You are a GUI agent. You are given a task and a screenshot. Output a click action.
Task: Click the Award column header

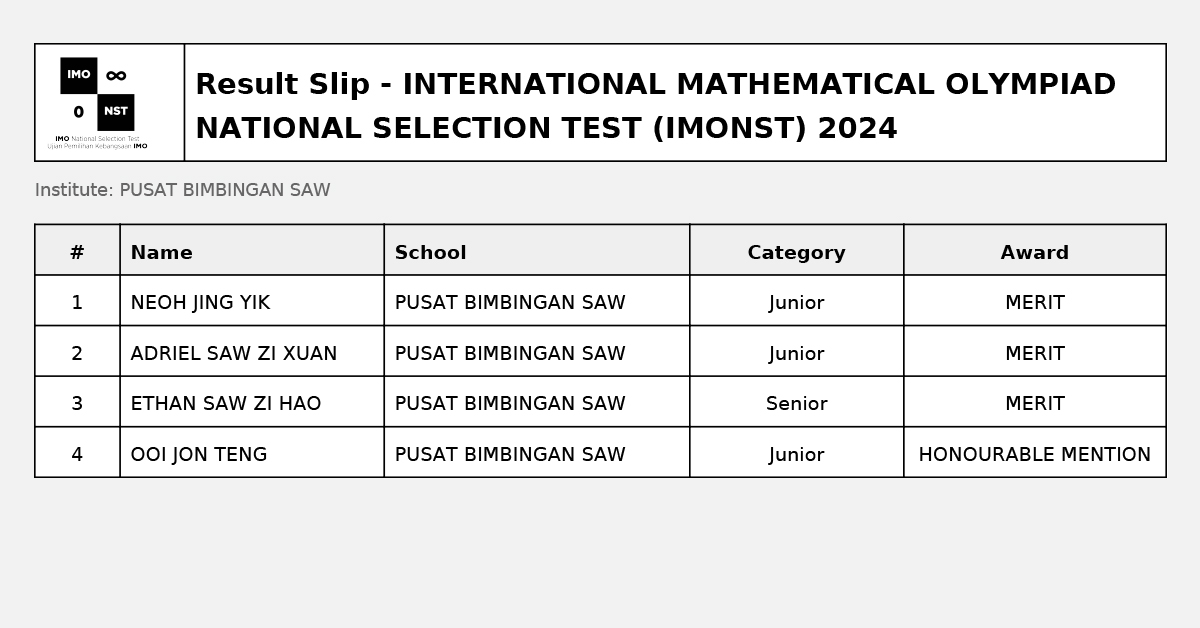pos(1034,253)
